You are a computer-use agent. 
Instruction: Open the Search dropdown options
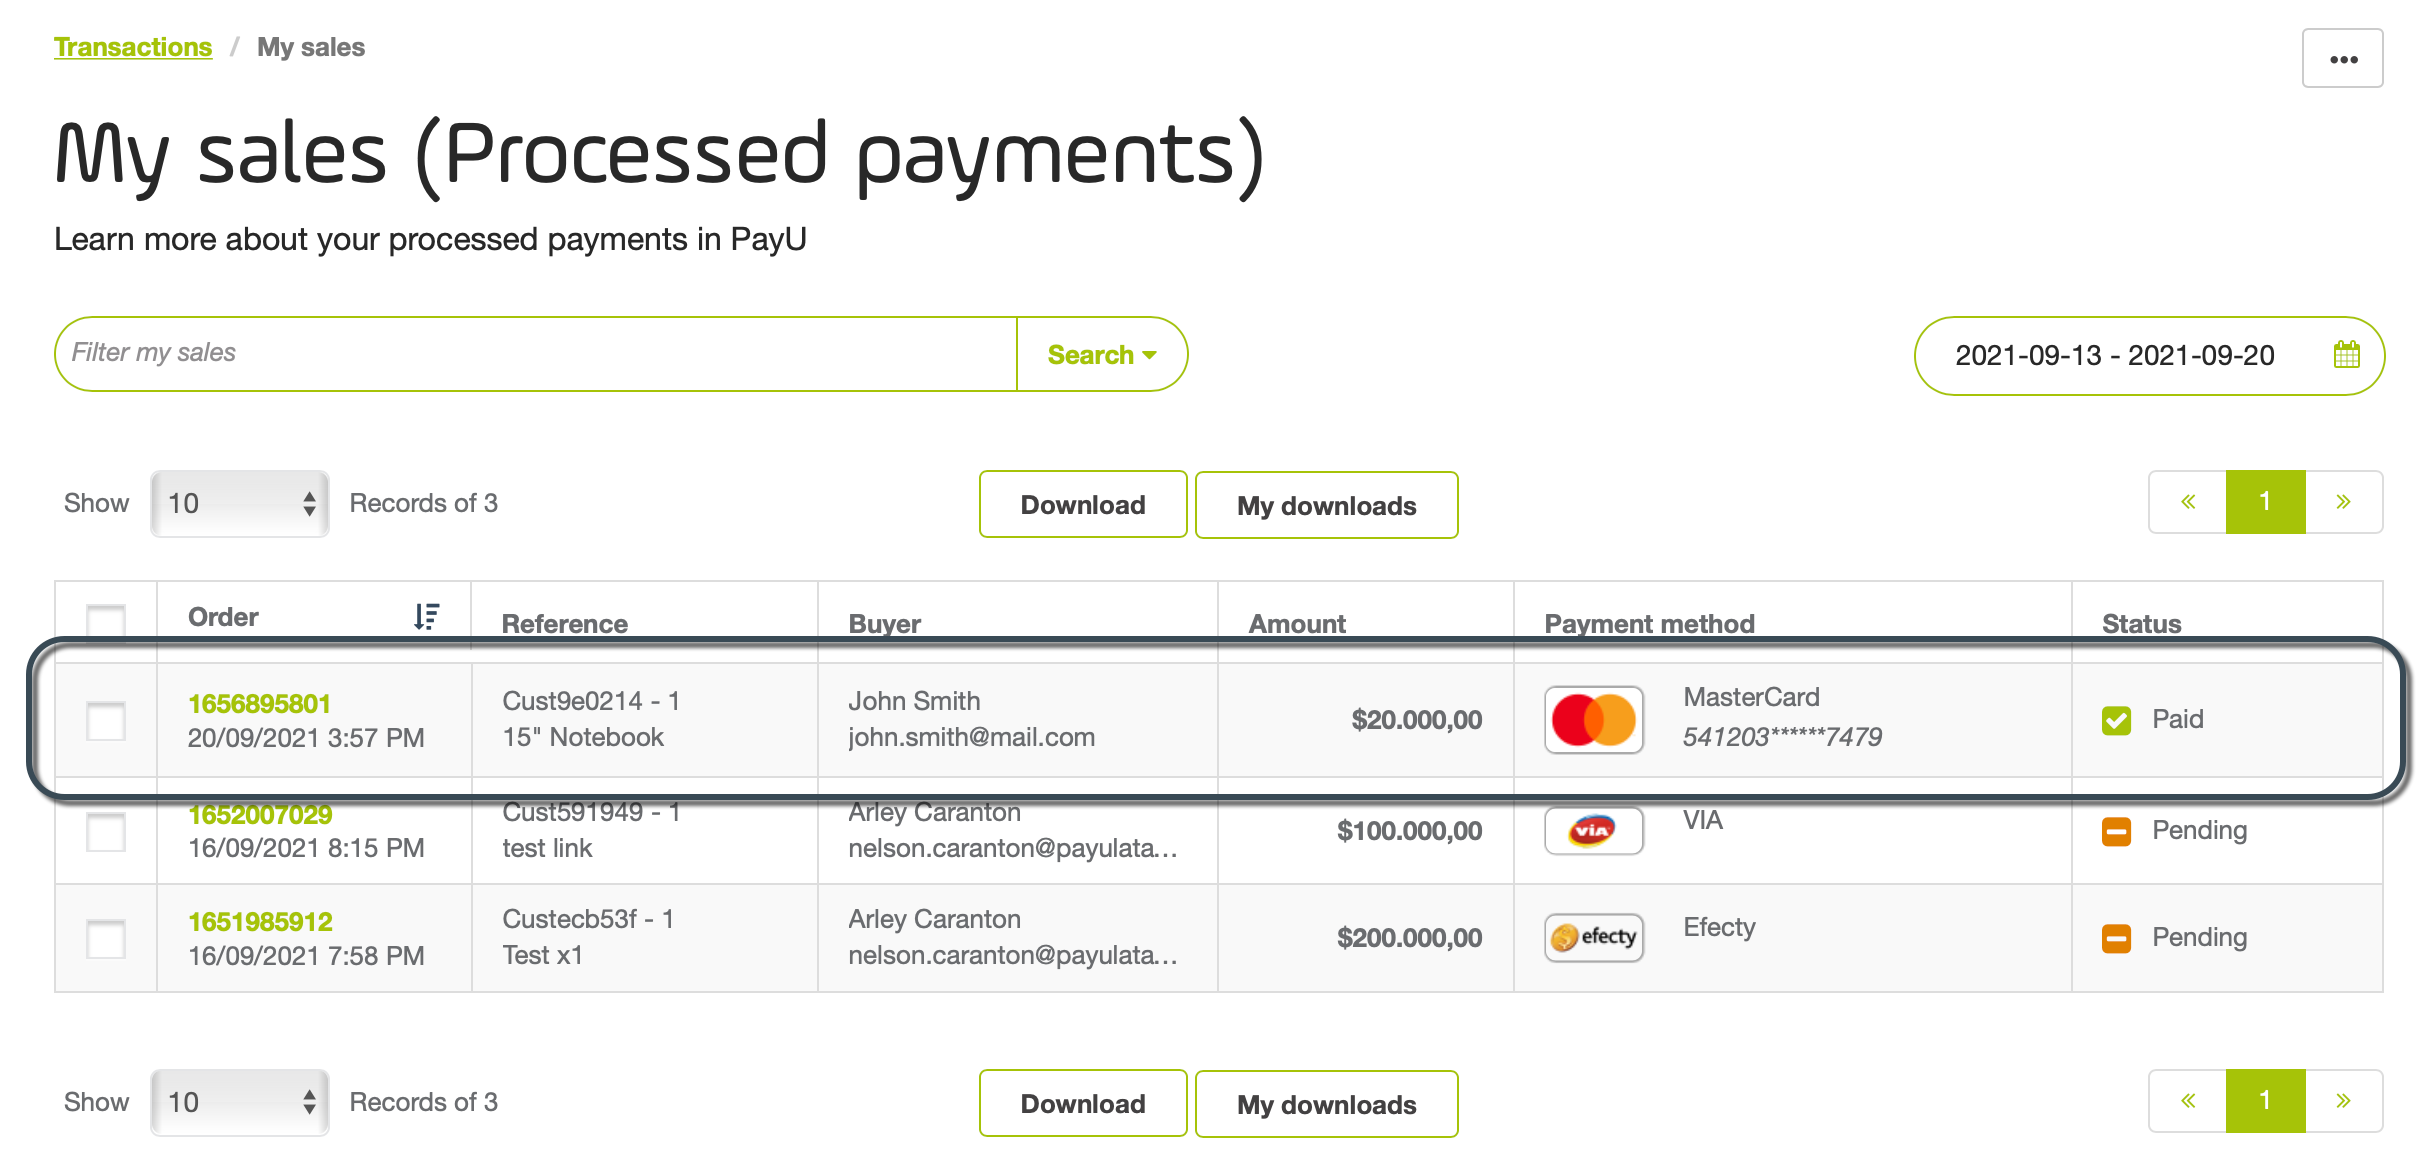click(1102, 355)
